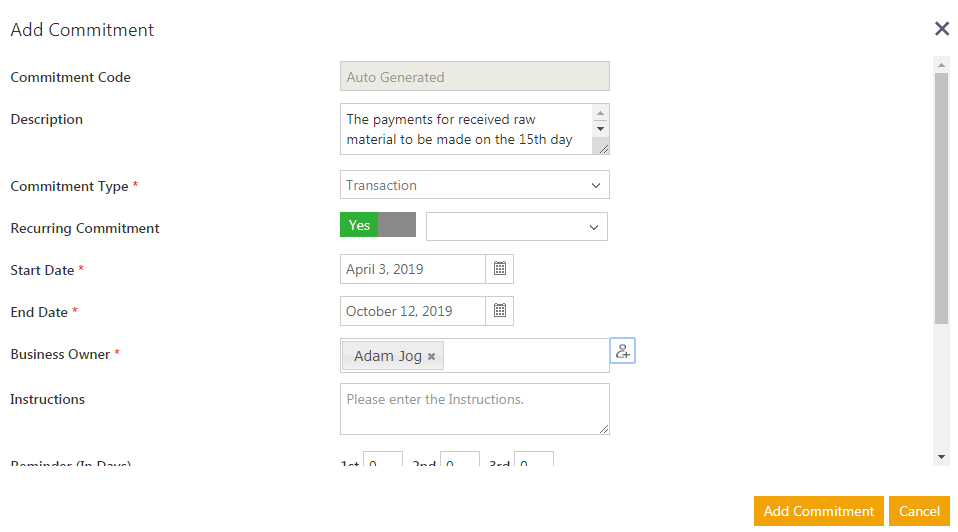Close the Add Commitment dialog
Screen dimensions: 958x532
click(942, 28)
